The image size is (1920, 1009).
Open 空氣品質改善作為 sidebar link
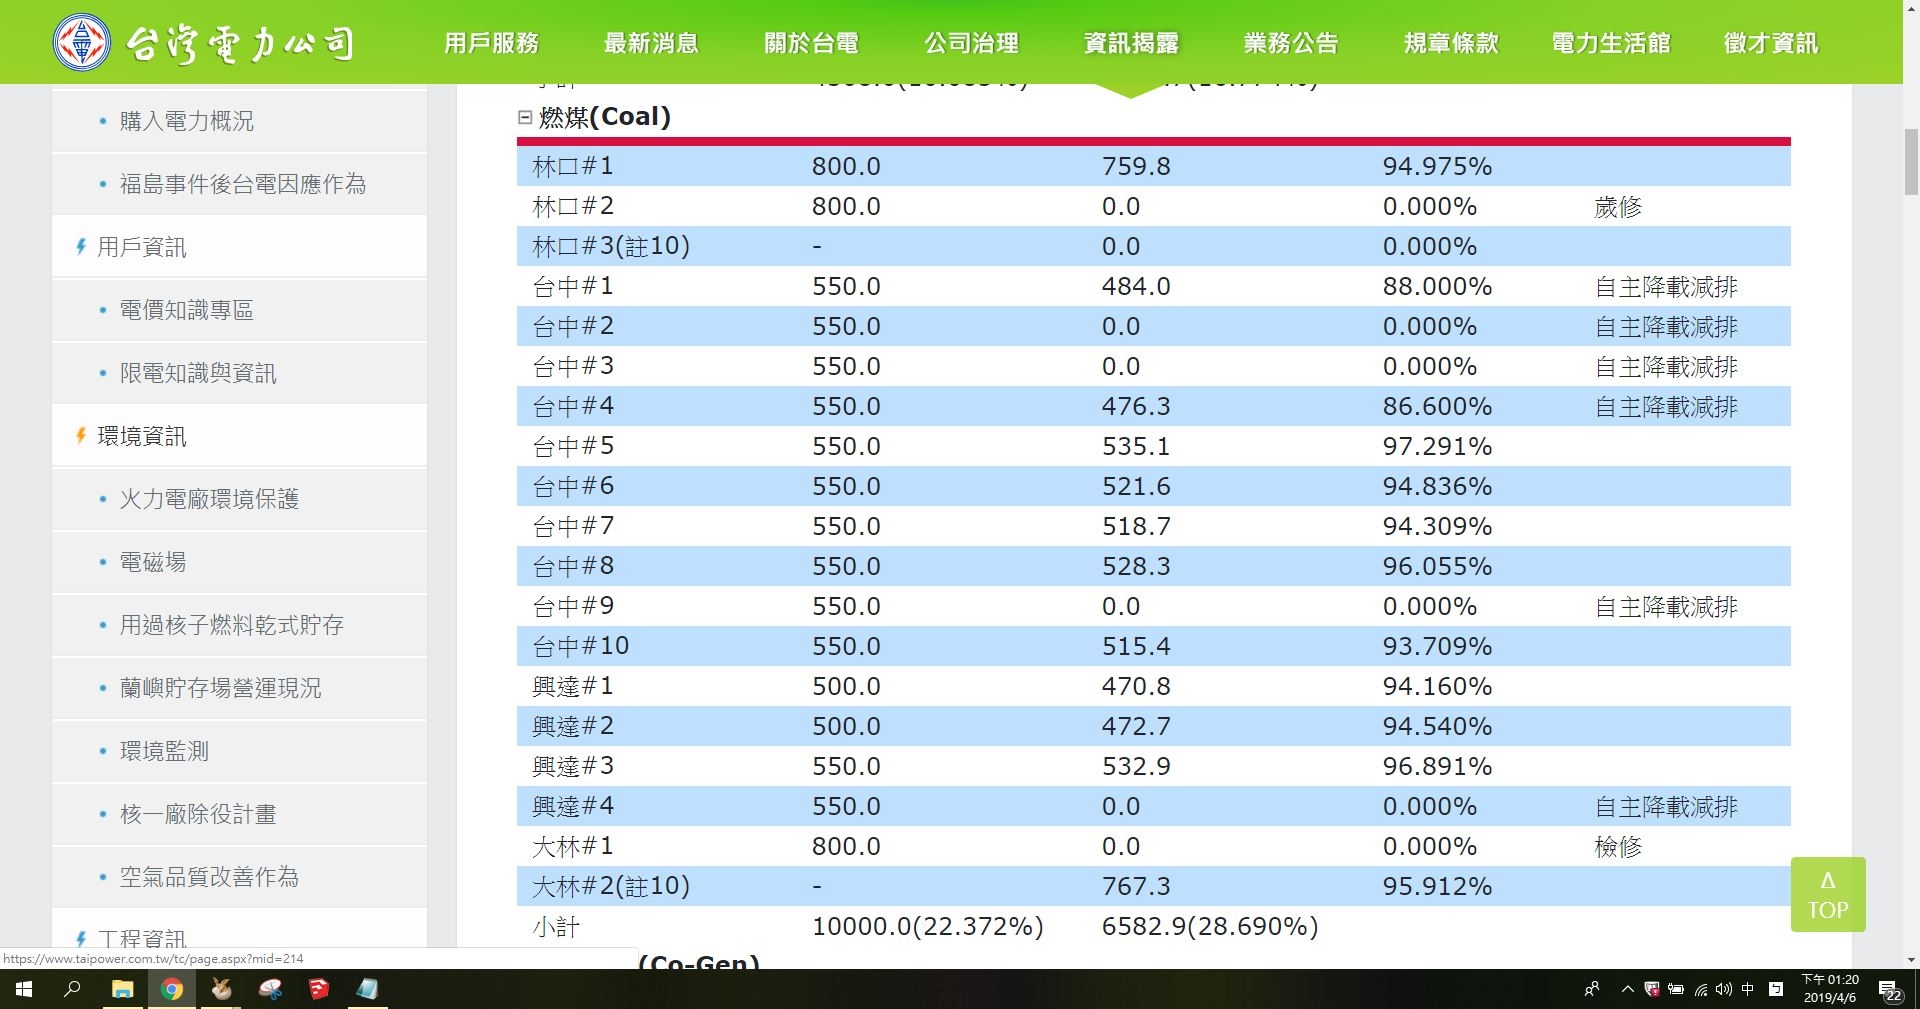point(209,877)
